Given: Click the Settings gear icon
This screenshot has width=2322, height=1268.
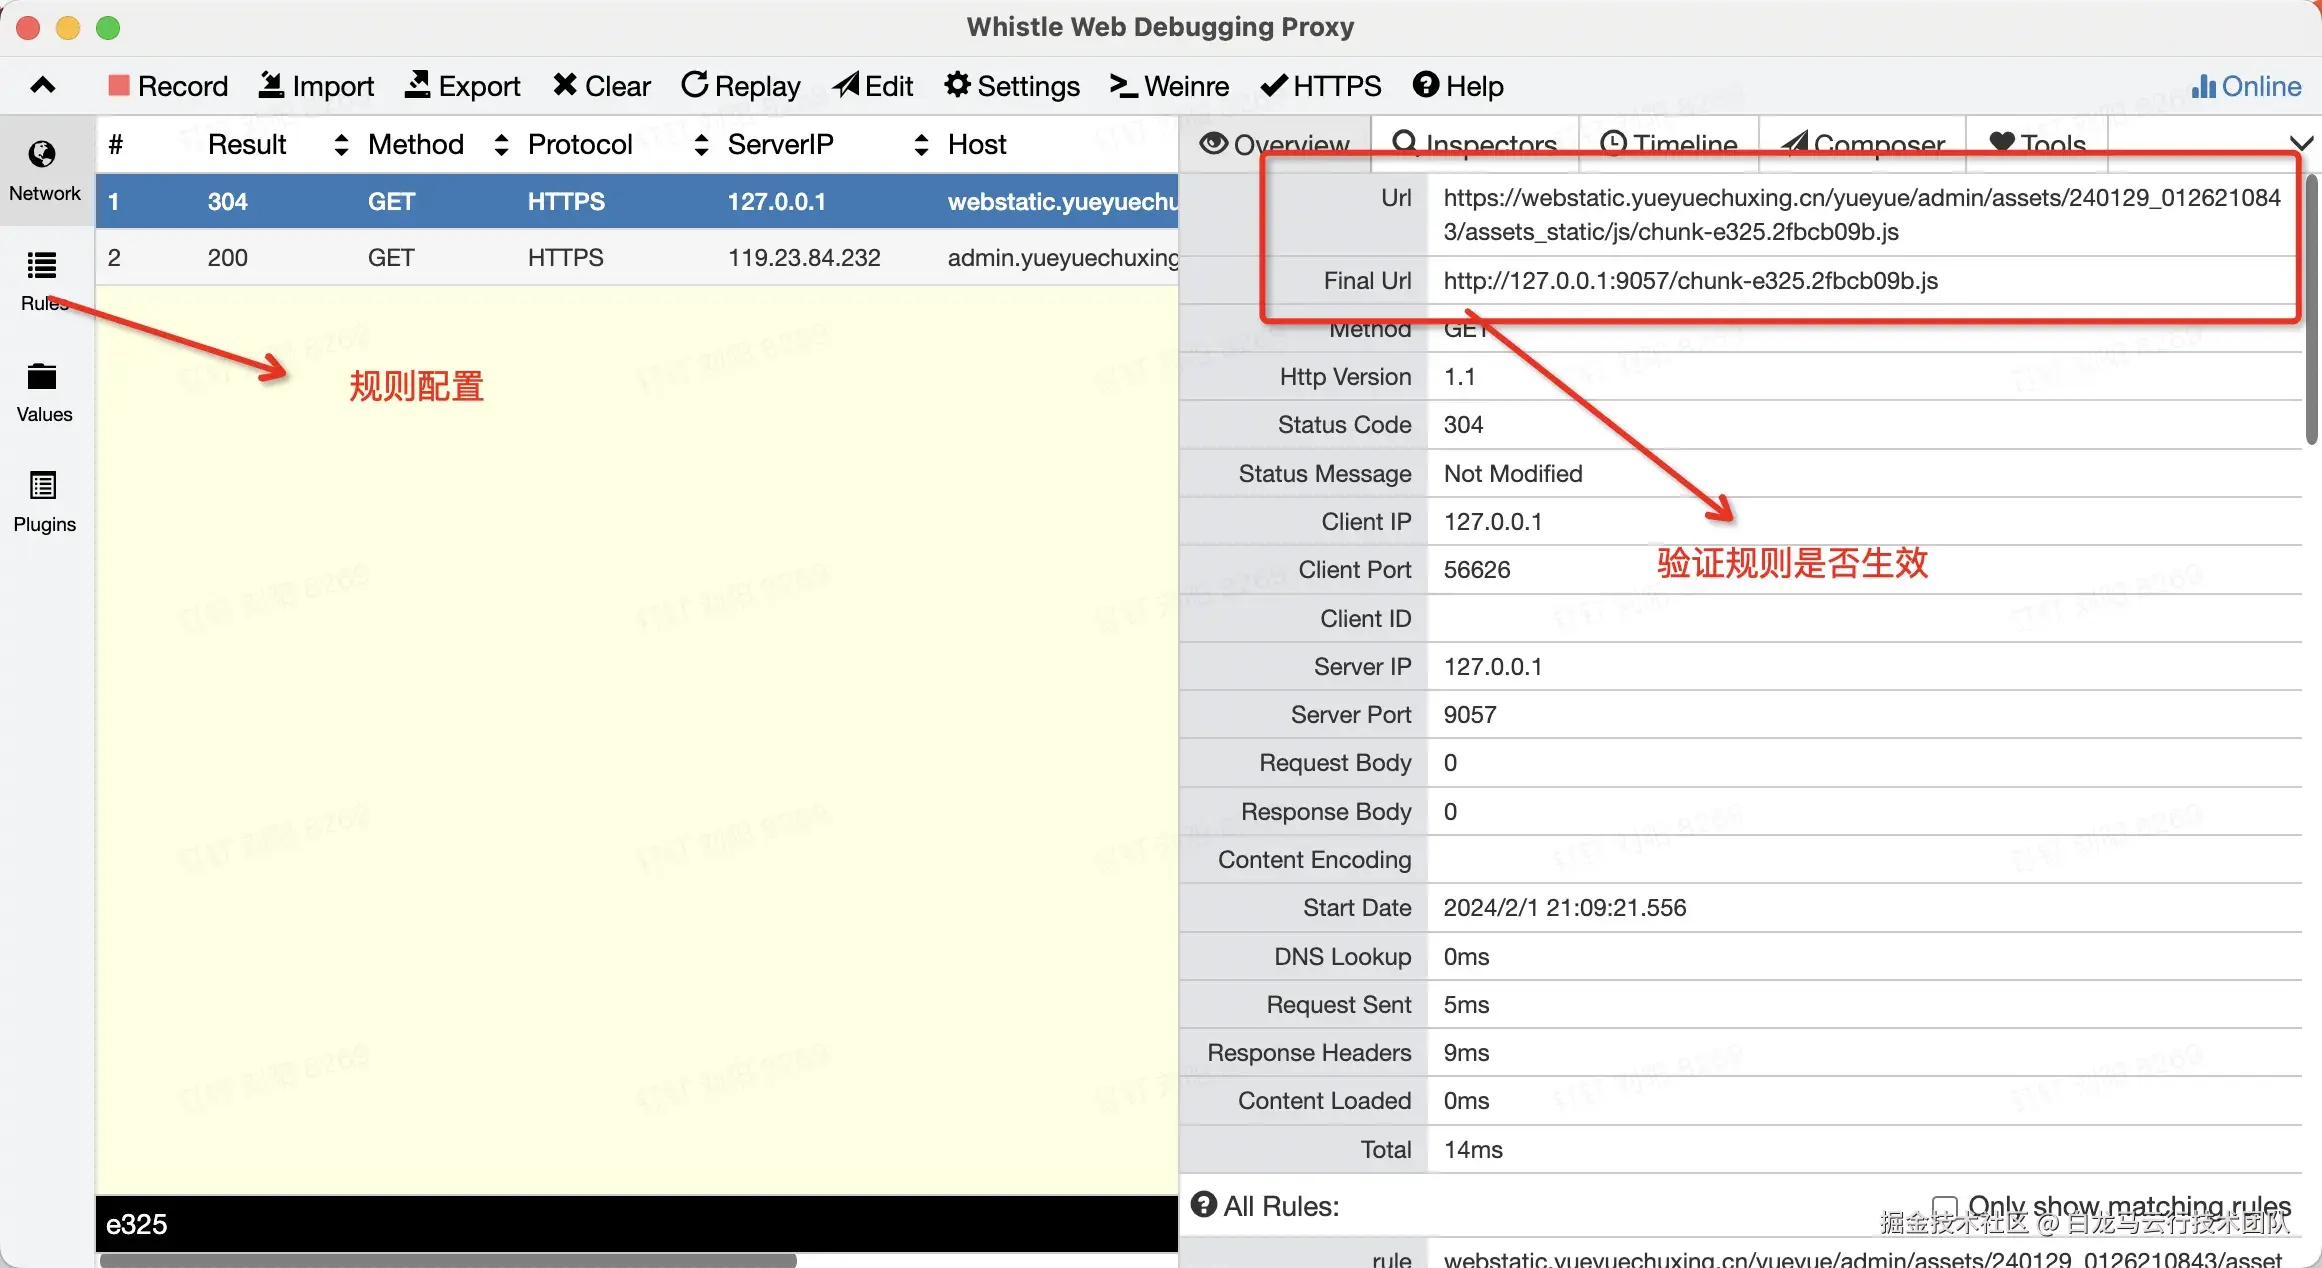Looking at the screenshot, I should (x=957, y=85).
